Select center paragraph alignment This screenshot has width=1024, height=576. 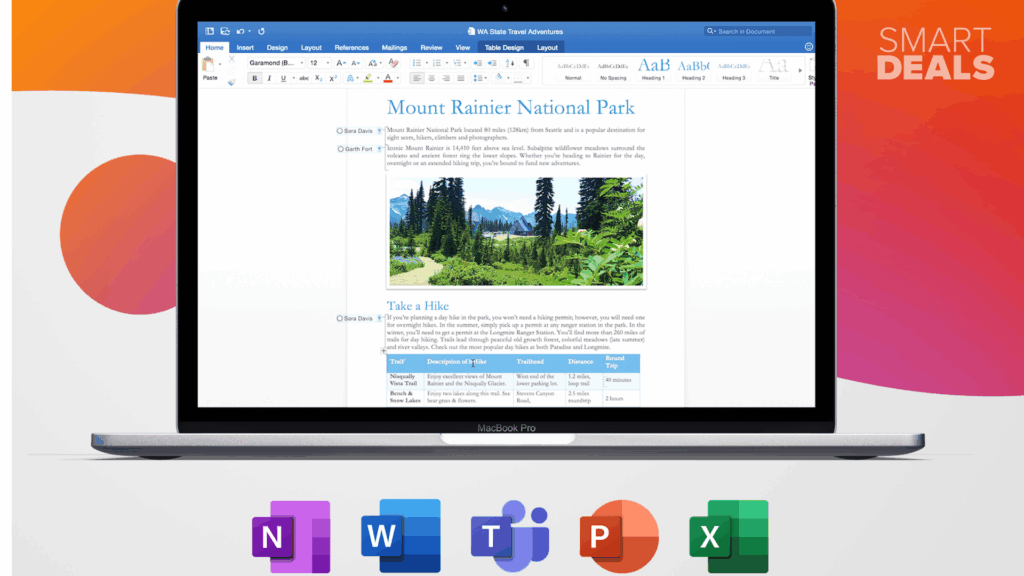tap(431, 78)
